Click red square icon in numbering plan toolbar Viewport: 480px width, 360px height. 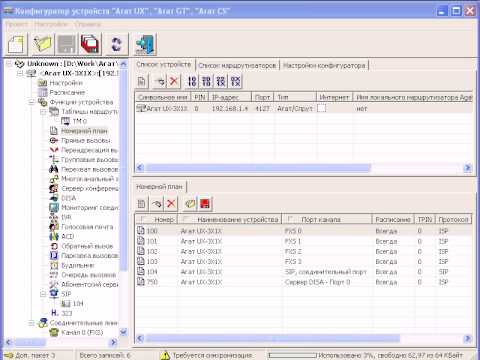coord(205,204)
